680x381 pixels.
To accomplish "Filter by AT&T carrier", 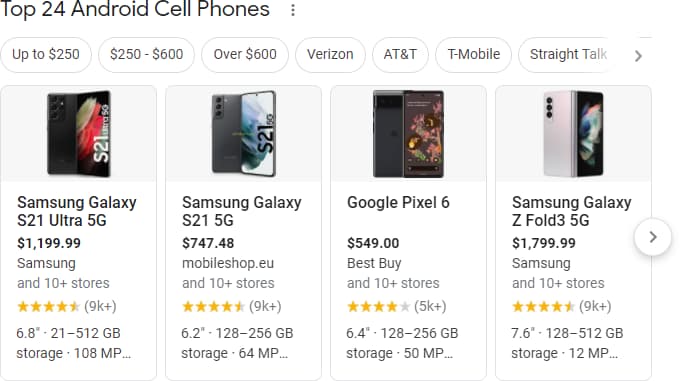I will (x=400, y=55).
